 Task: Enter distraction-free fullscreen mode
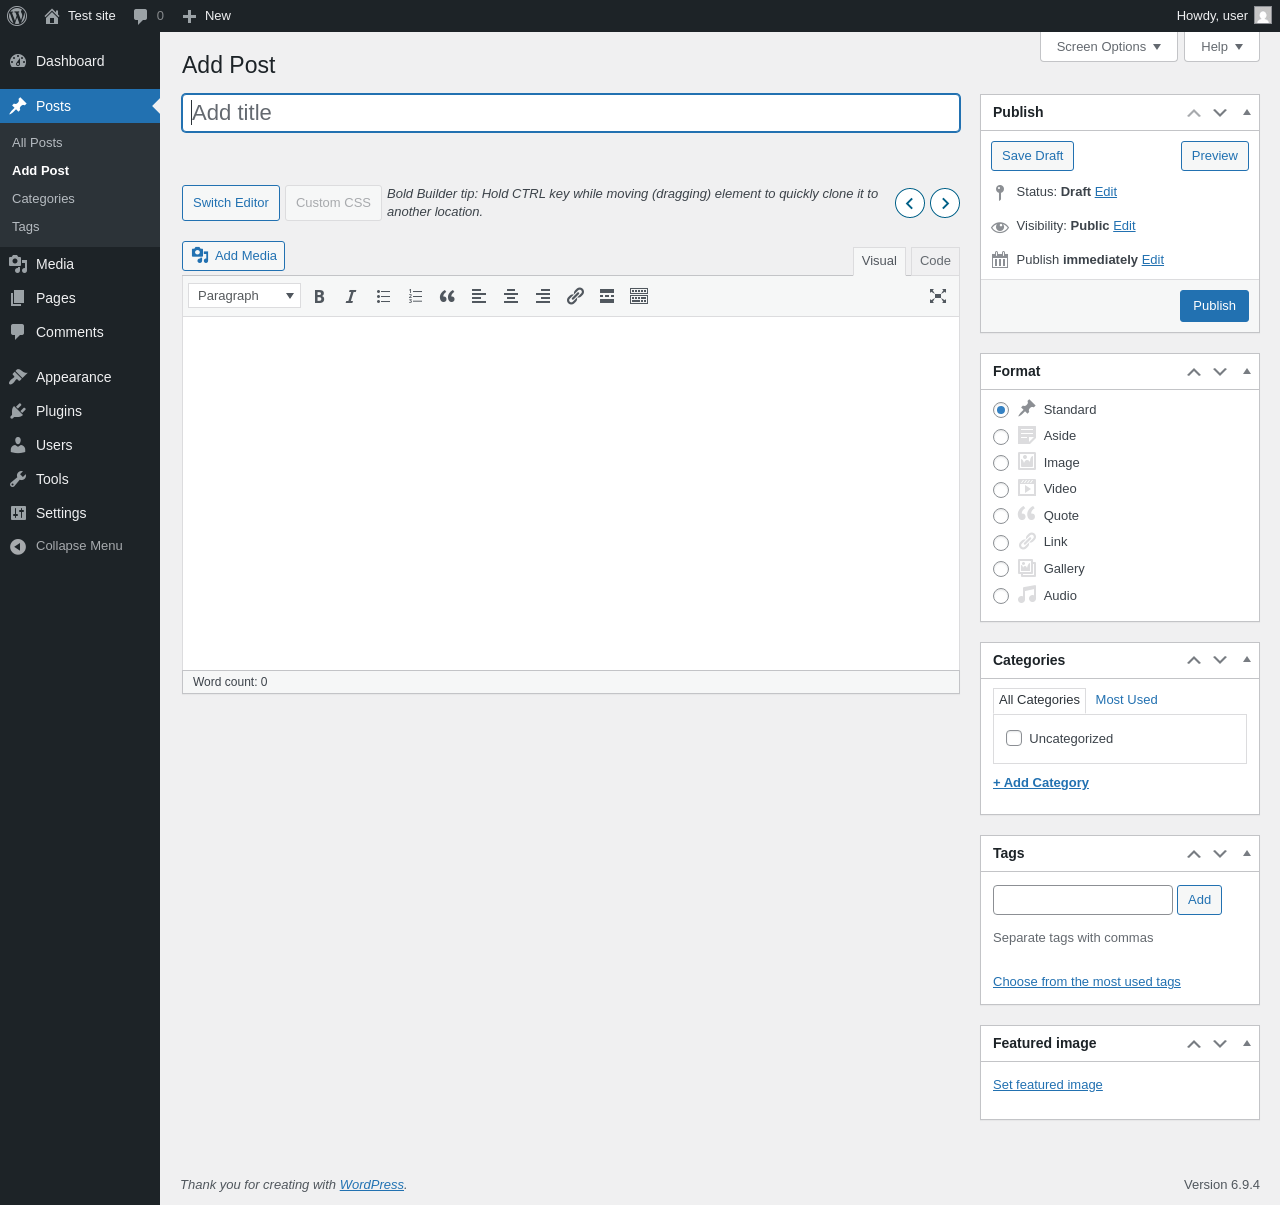point(938,296)
